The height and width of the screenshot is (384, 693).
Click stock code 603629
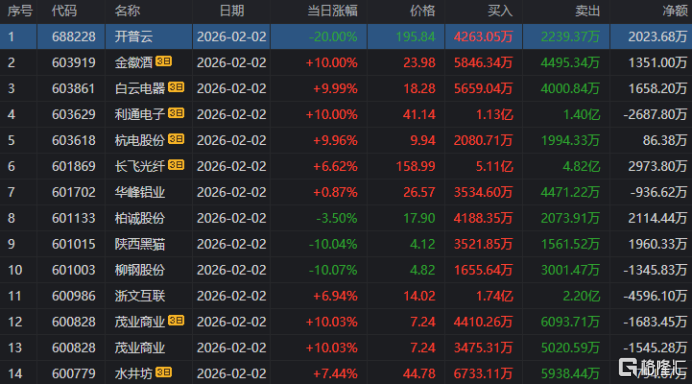[73, 114]
